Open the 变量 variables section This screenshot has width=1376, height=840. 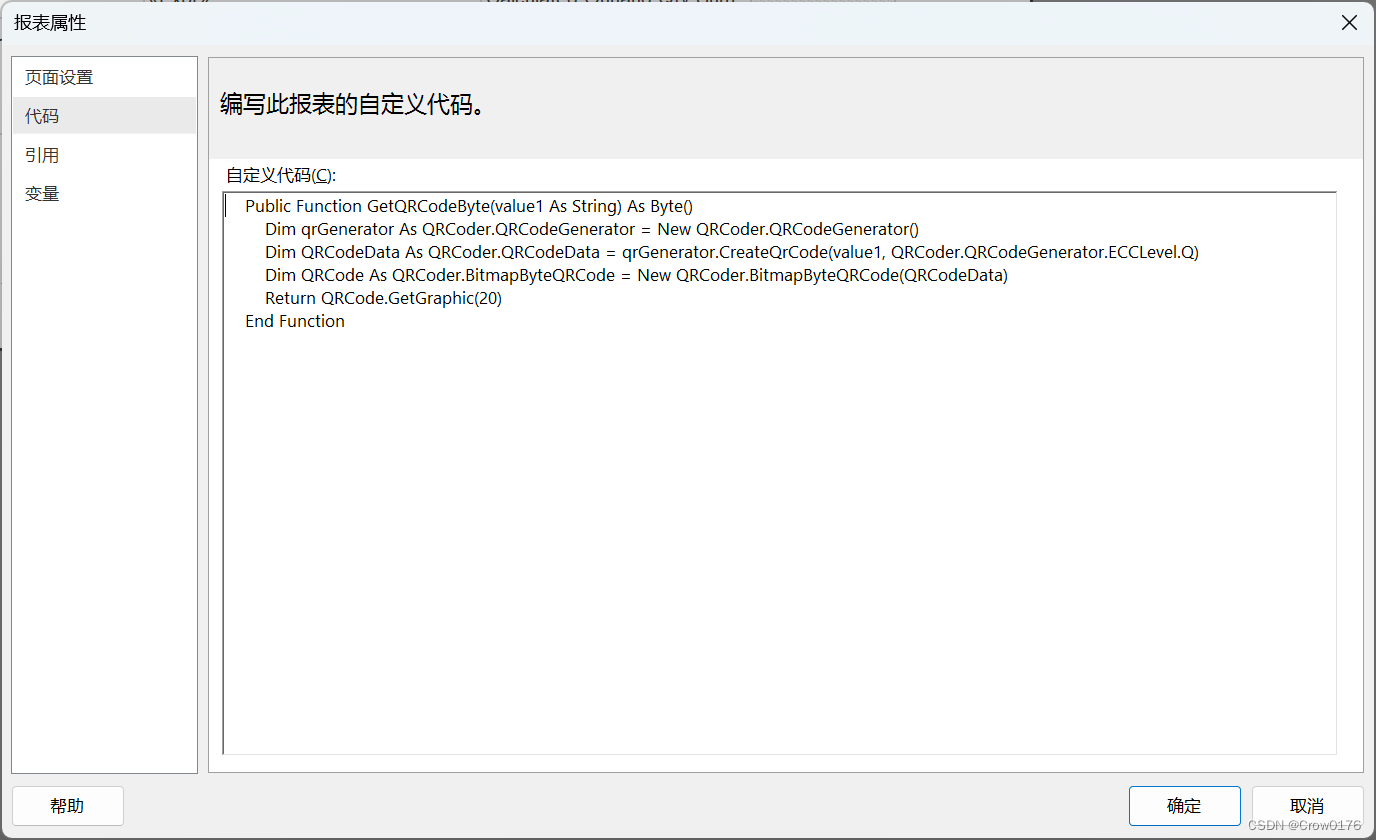pos(40,192)
